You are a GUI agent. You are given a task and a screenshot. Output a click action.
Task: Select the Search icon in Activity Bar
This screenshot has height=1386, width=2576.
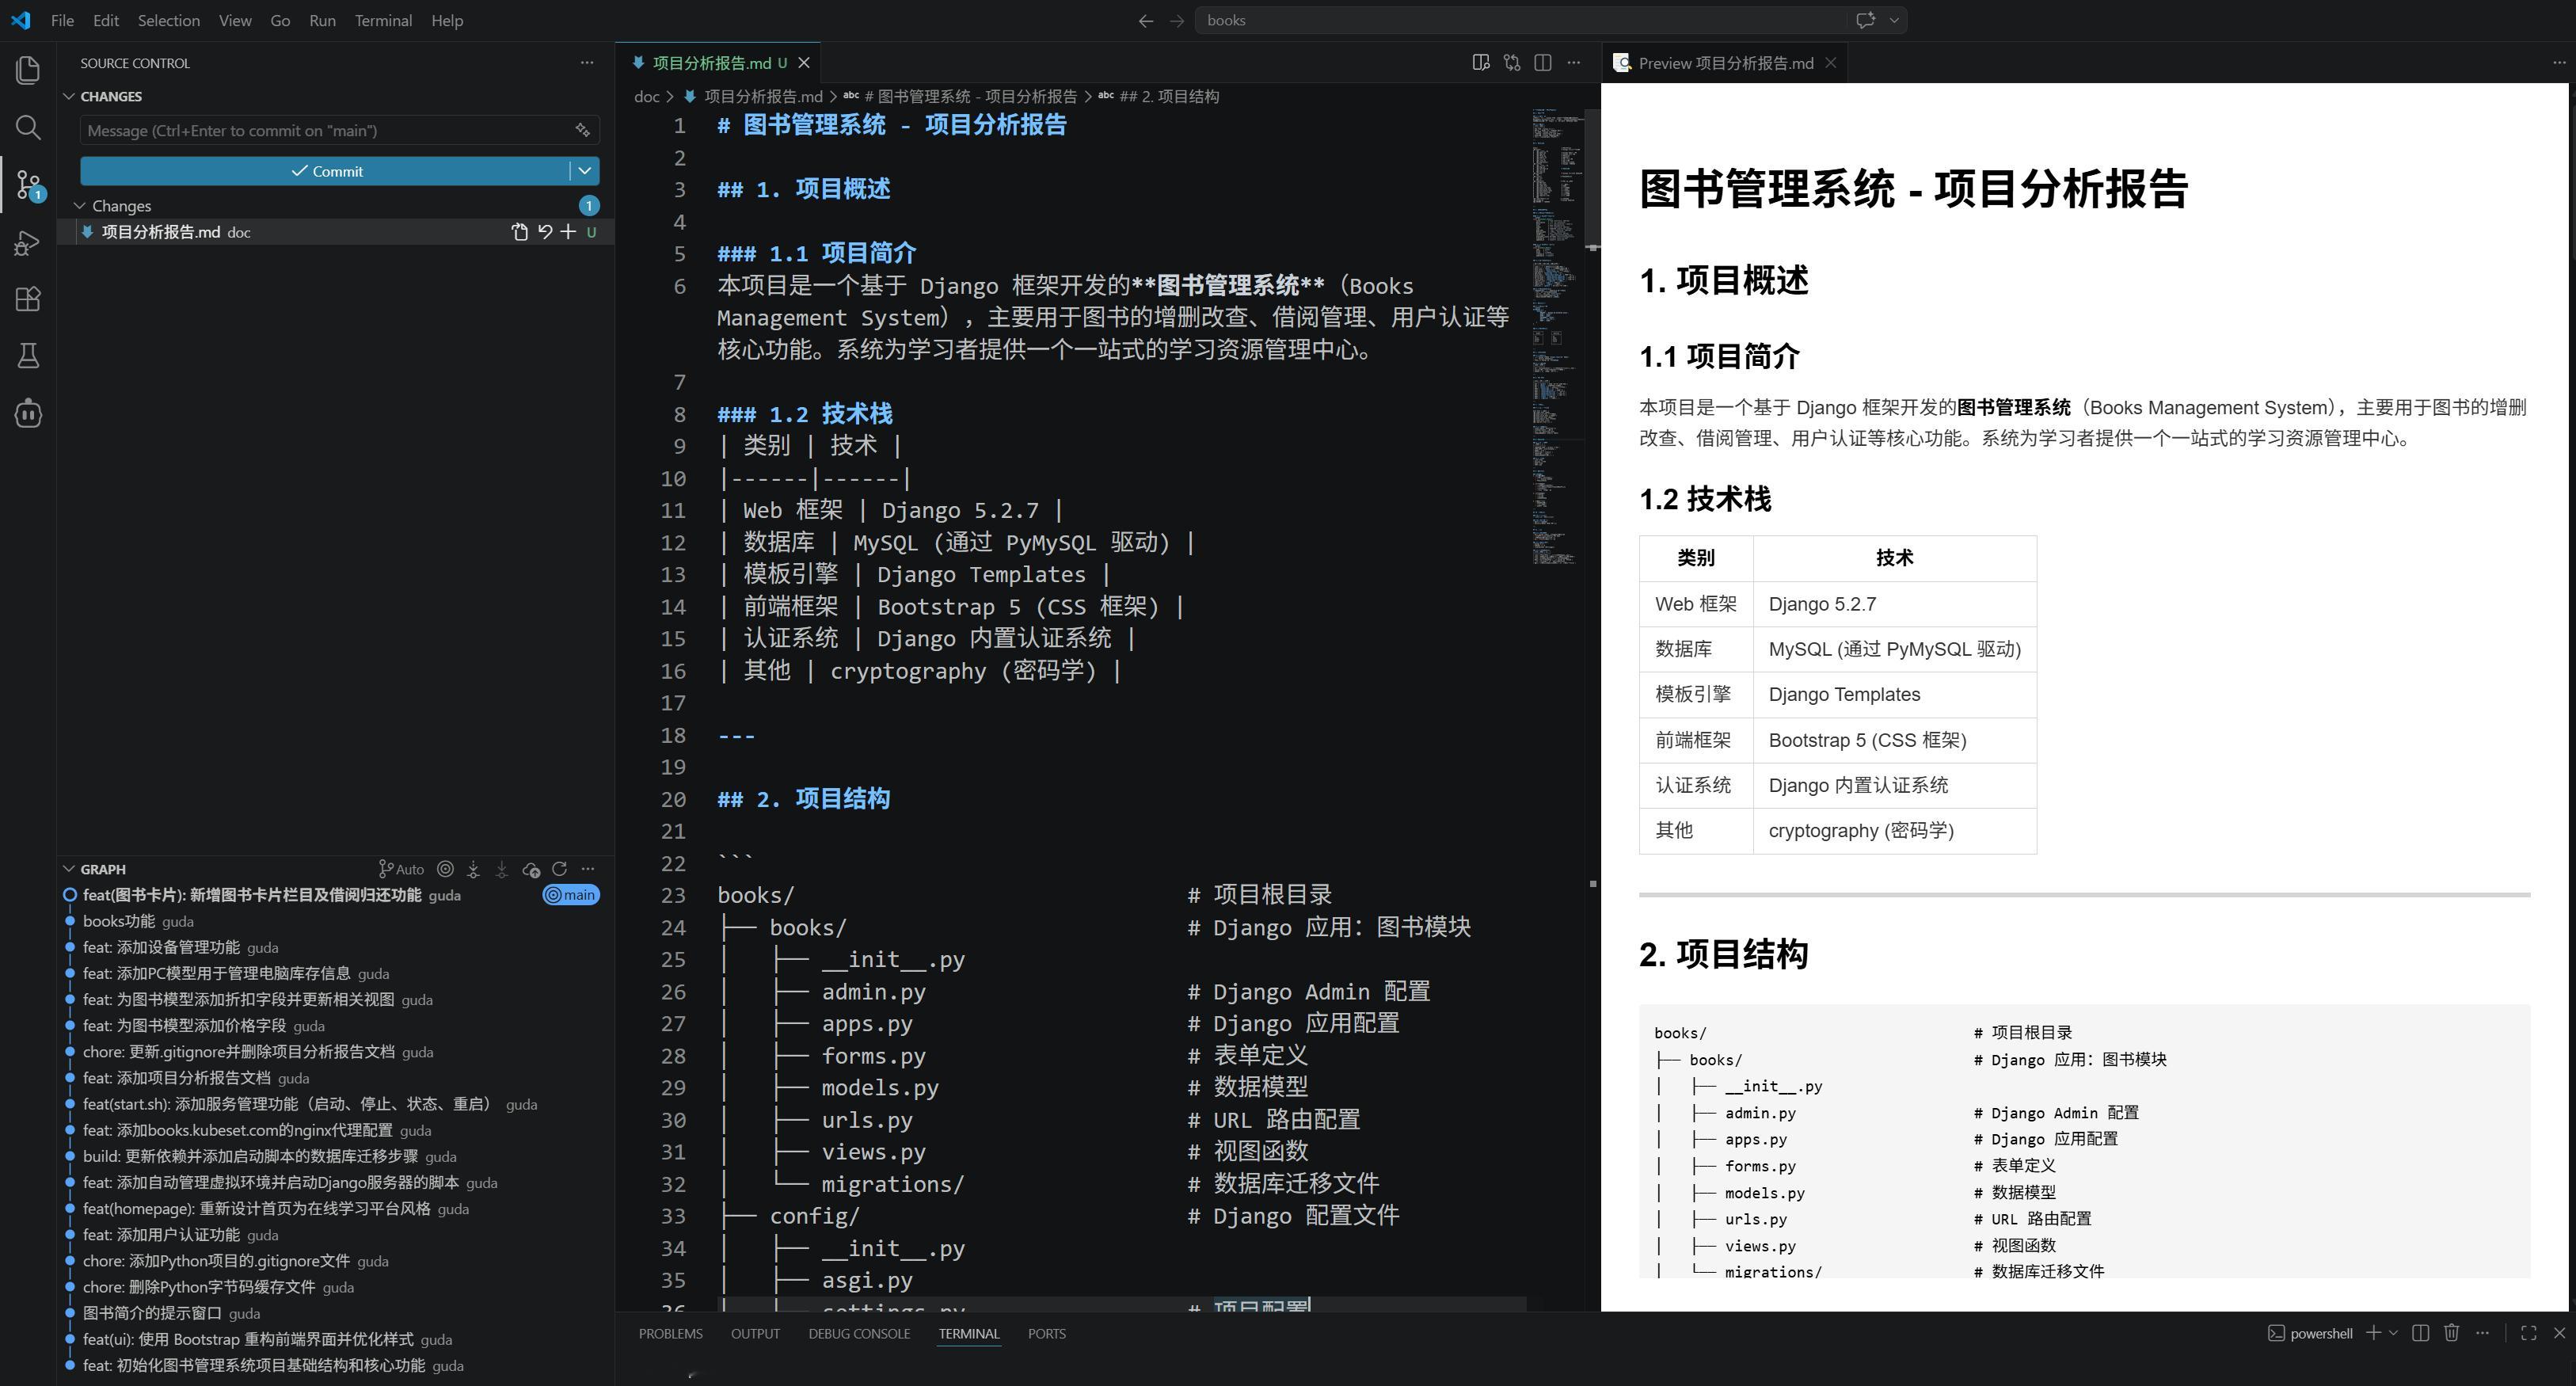click(27, 128)
